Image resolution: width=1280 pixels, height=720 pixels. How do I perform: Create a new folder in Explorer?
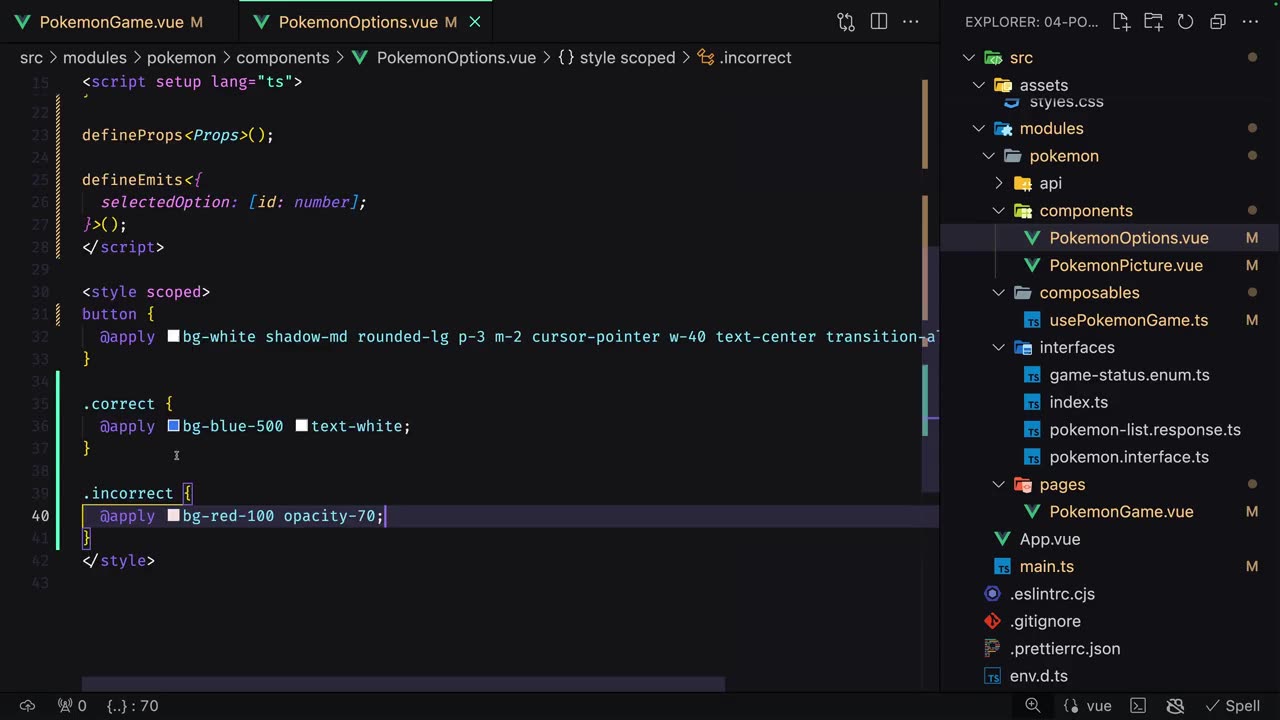coord(1153,22)
